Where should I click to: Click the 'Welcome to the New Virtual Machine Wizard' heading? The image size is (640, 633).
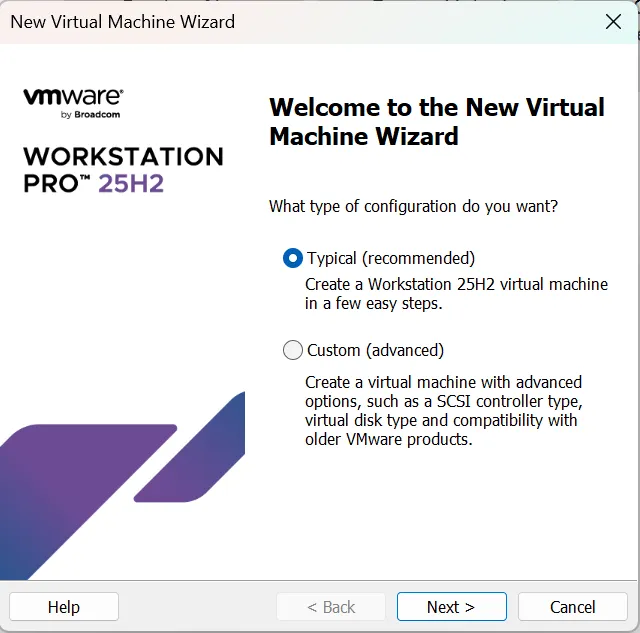437,122
